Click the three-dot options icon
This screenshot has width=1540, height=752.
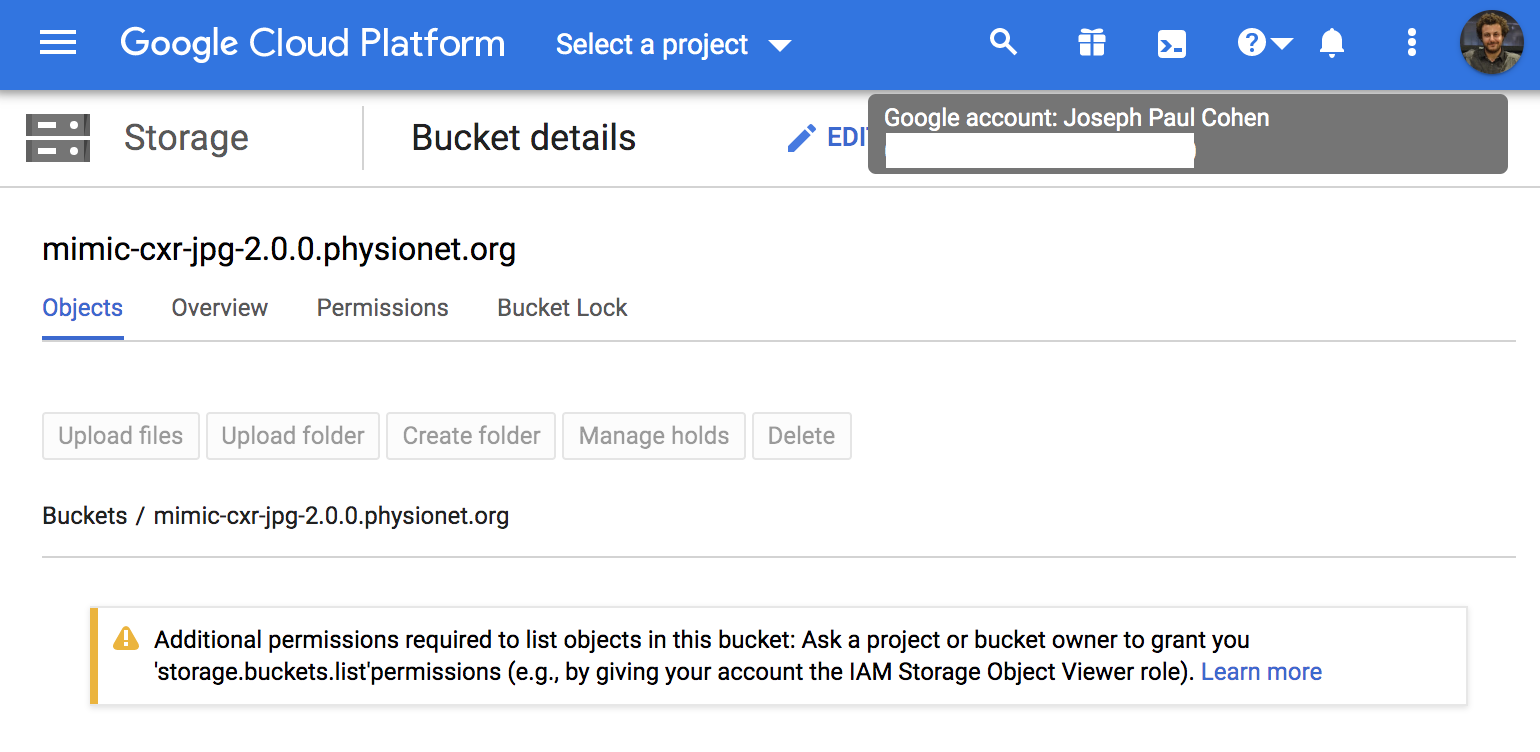1411,43
